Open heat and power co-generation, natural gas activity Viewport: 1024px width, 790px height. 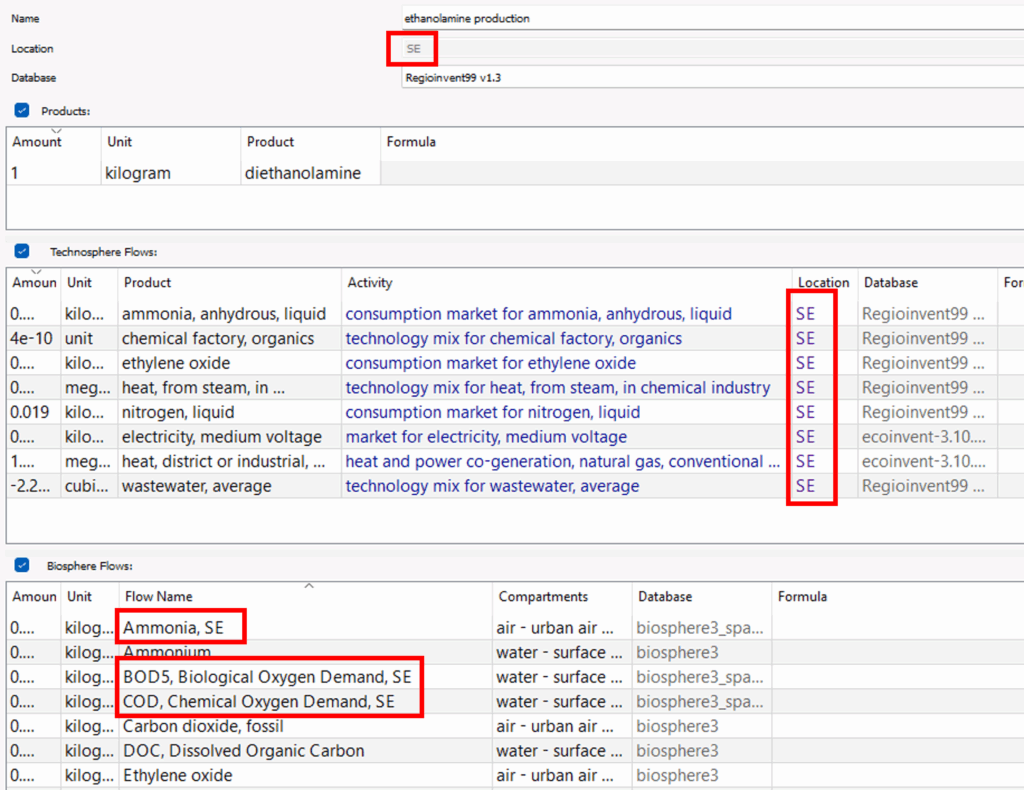point(562,462)
